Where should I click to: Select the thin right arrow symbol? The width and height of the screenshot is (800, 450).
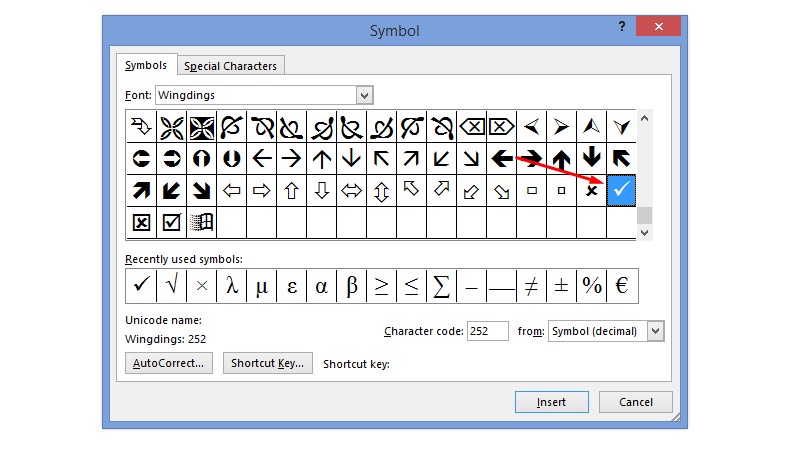click(291, 159)
